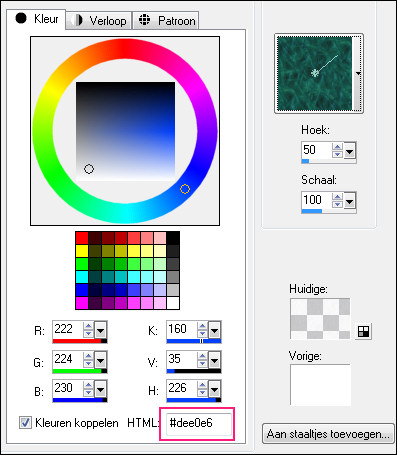Expand the pattern thumbnail dropdown arrow

(x=358, y=73)
